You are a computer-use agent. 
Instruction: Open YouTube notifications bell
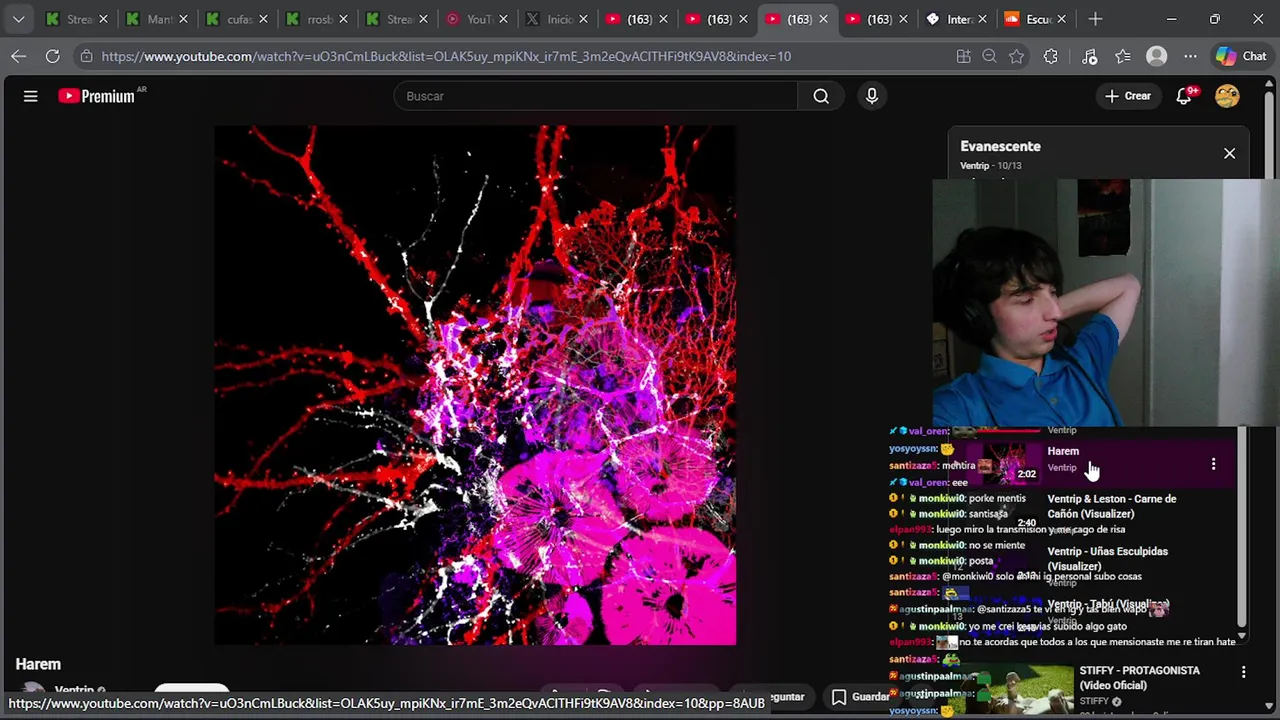point(1184,96)
